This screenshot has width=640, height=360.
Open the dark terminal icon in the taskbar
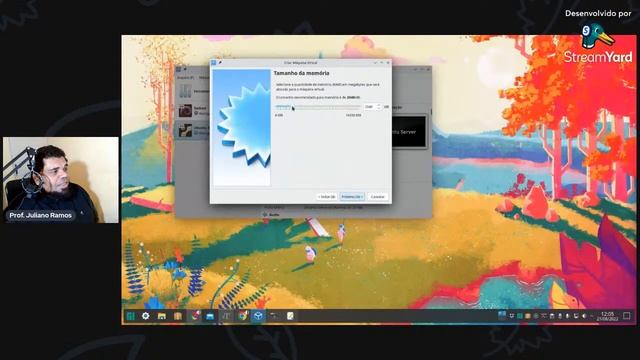pos(274,316)
